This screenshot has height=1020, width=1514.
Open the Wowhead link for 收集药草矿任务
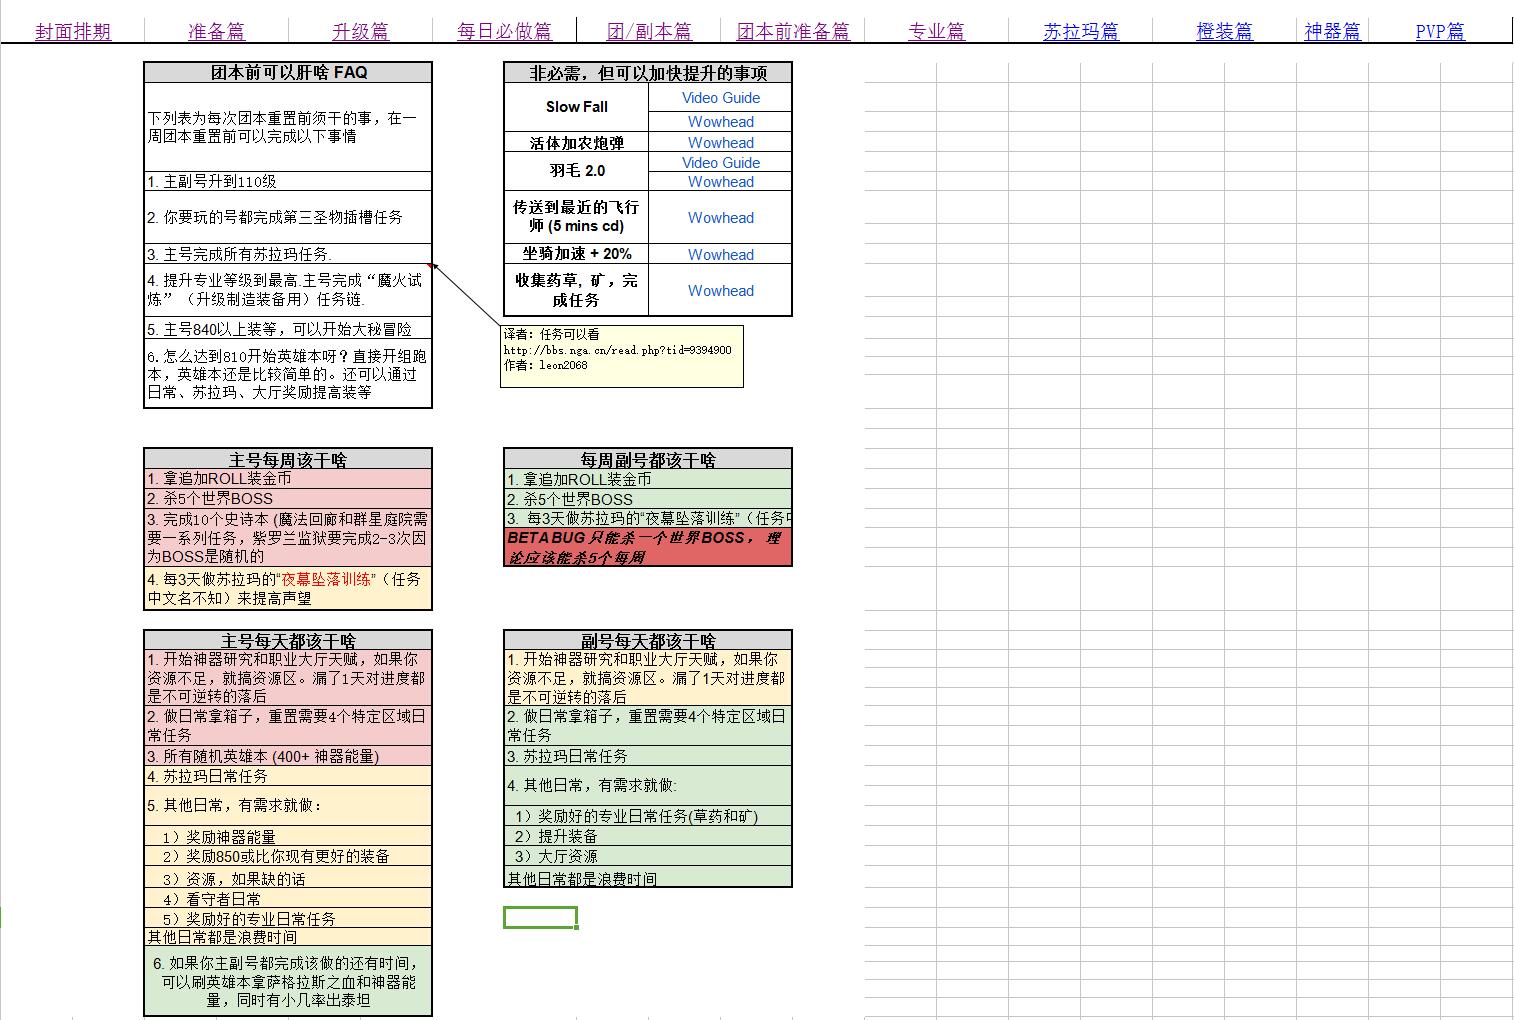point(720,290)
